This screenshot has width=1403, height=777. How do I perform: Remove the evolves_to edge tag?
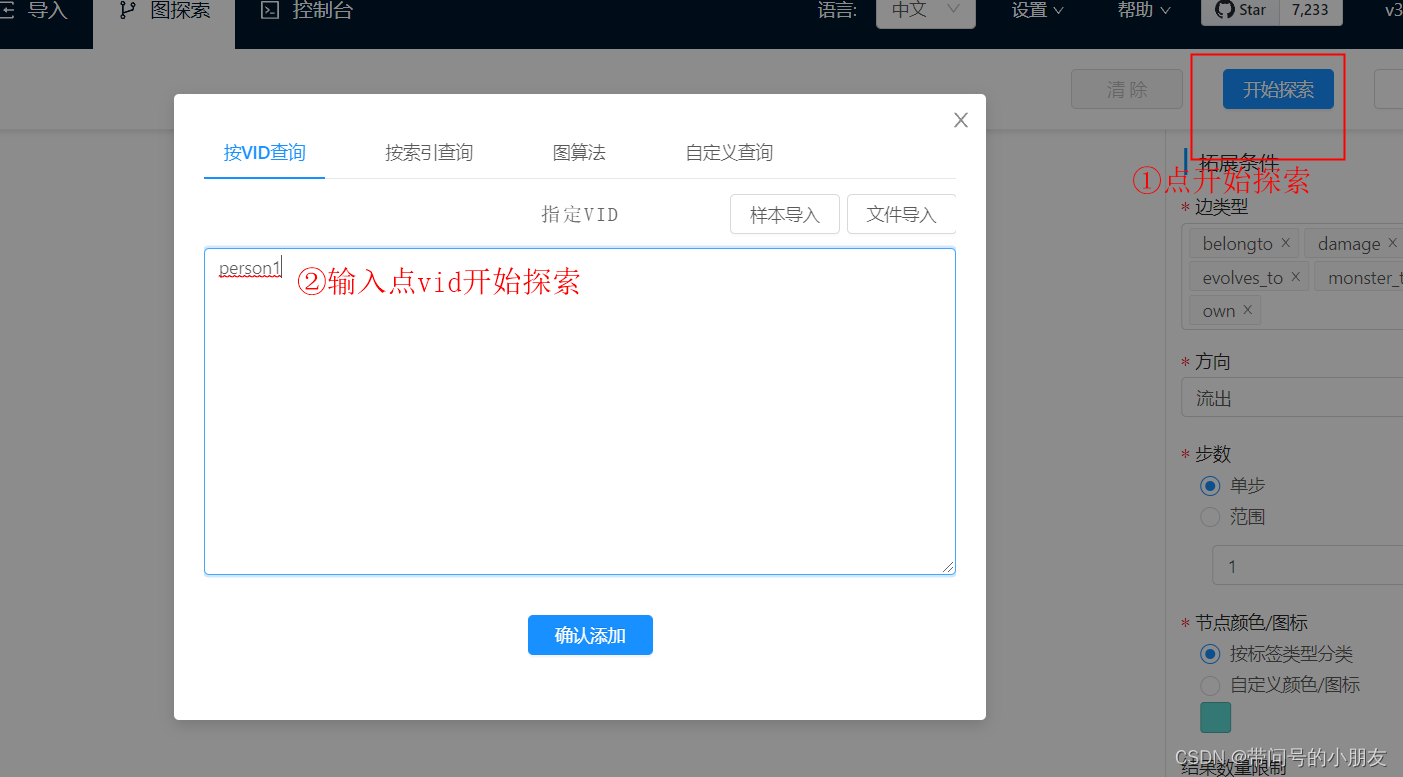click(x=1296, y=277)
